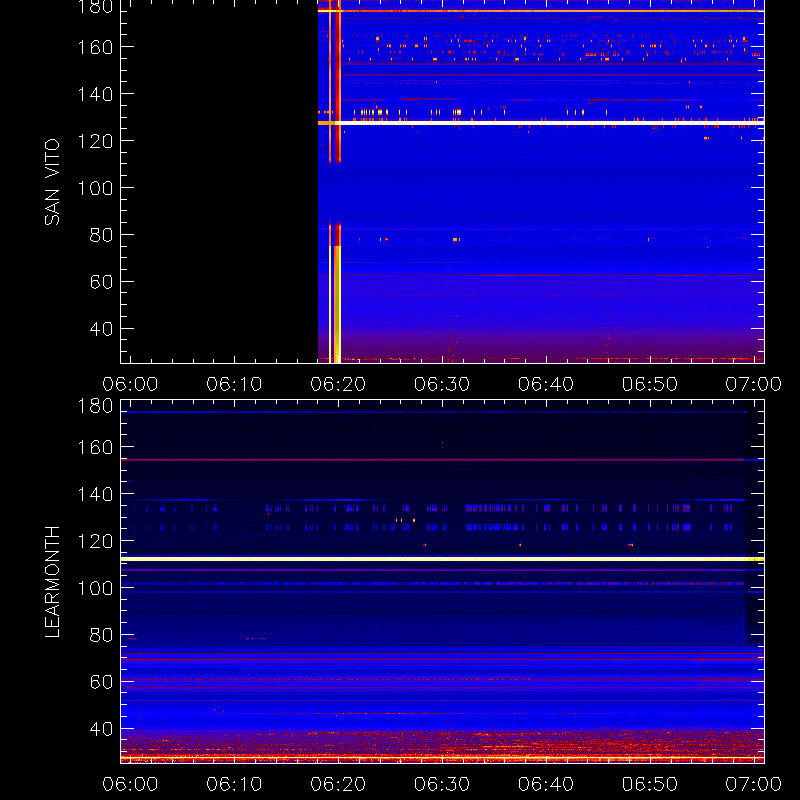
Task: Click 07:00 time label under San Vito plot
Action: coord(754,384)
